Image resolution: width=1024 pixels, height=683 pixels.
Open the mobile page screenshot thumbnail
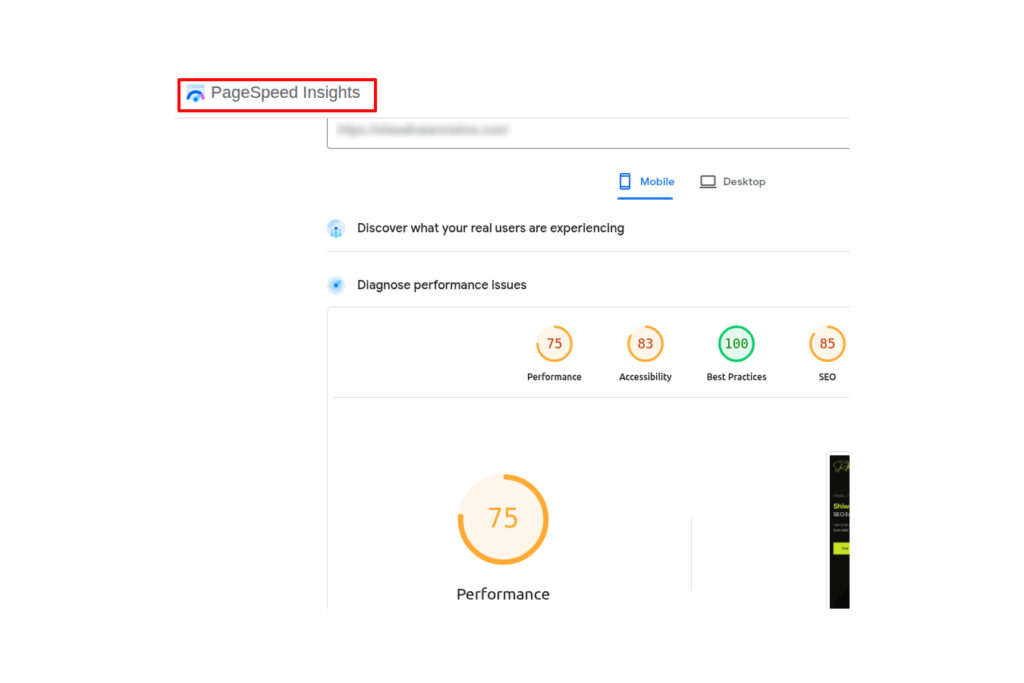pos(839,532)
